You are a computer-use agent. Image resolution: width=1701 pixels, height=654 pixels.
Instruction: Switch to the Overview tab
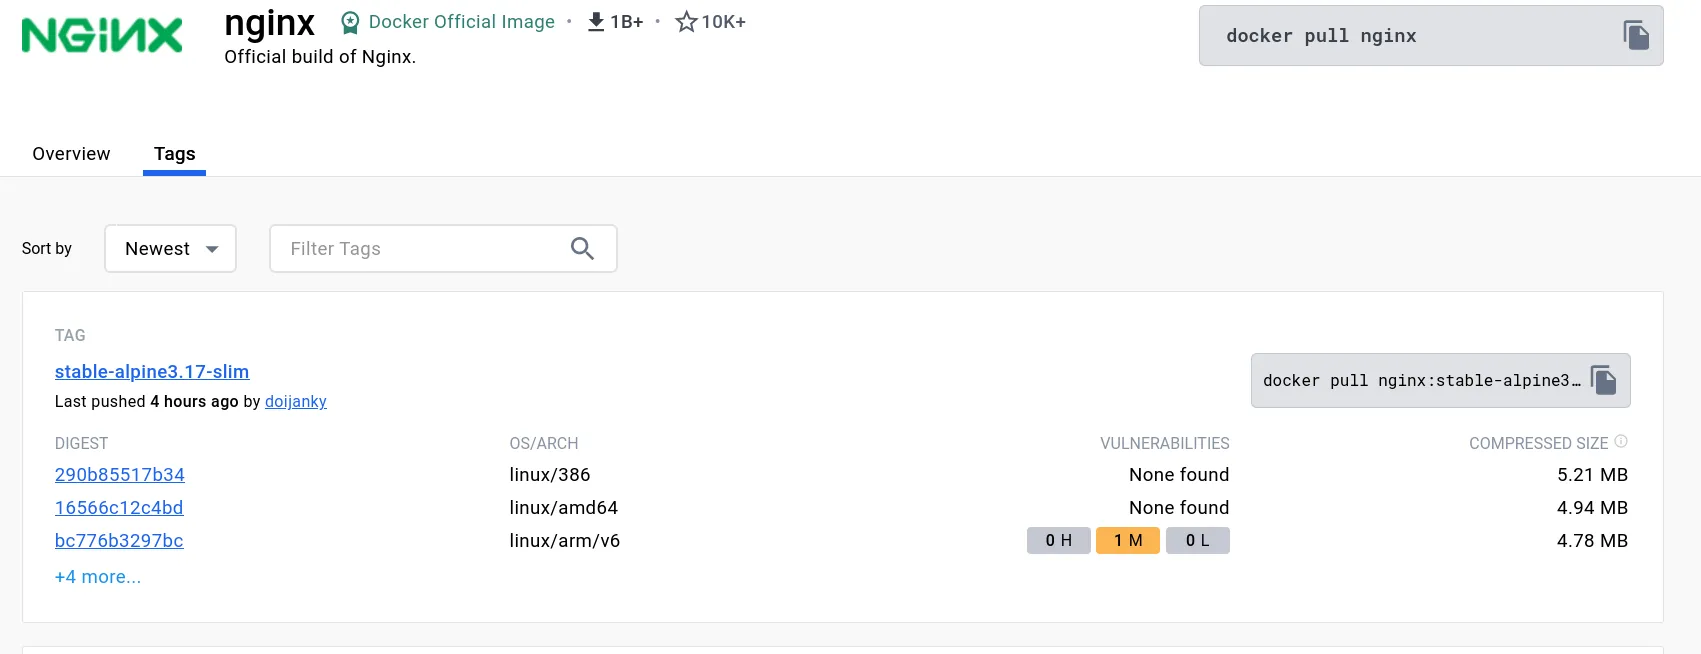[x=71, y=154]
